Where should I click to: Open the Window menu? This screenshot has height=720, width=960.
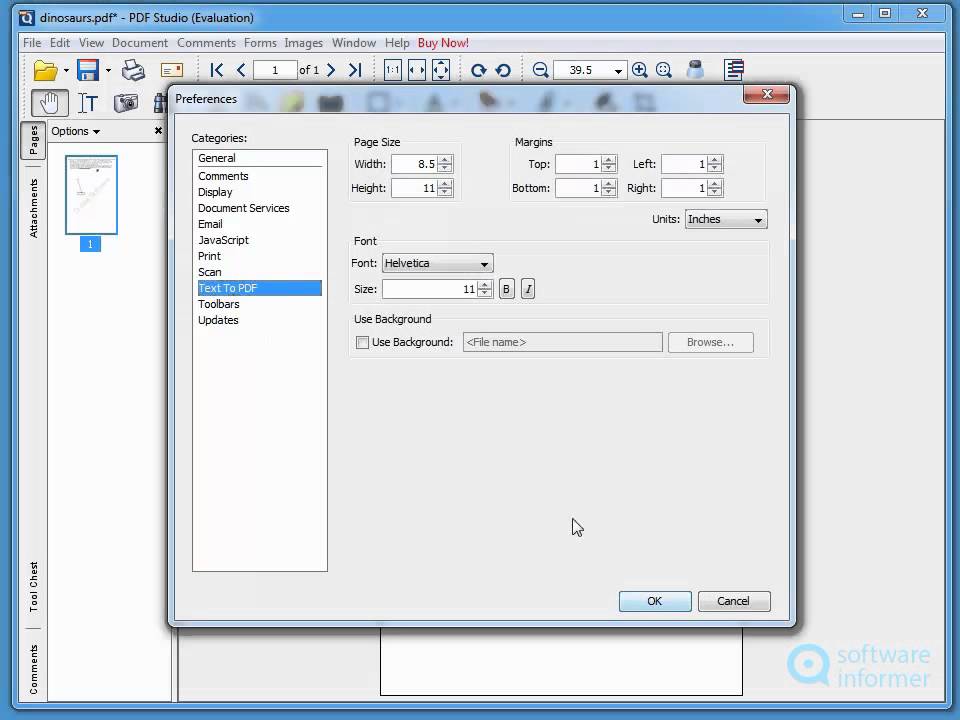tap(354, 43)
